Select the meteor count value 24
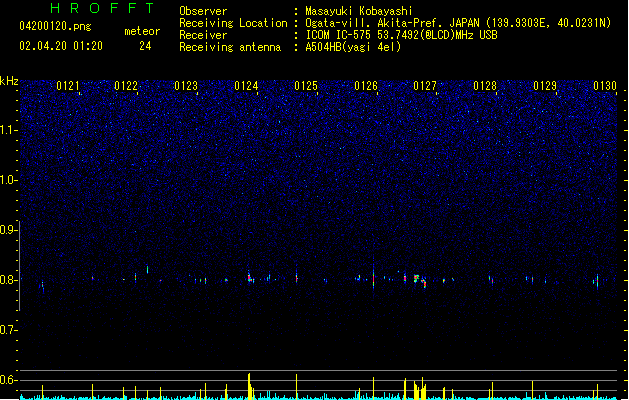Image resolution: width=629 pixels, height=400 pixels. (145, 46)
